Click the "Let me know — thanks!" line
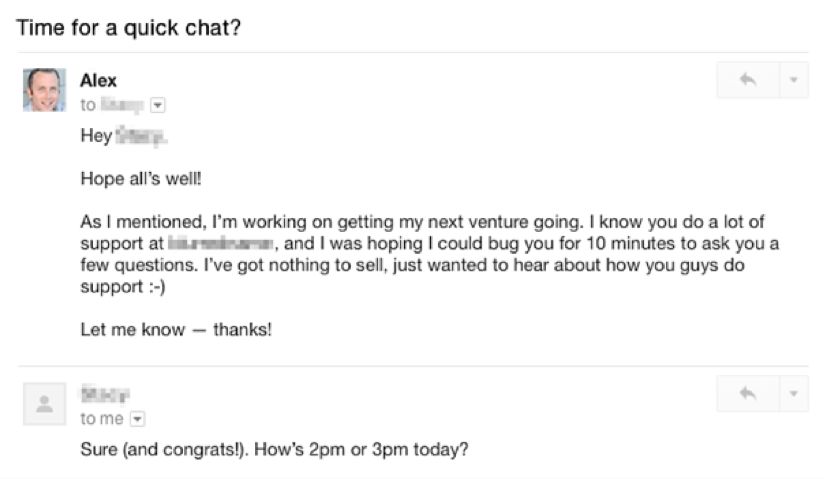This screenshot has height=479, width=824. coord(176,329)
